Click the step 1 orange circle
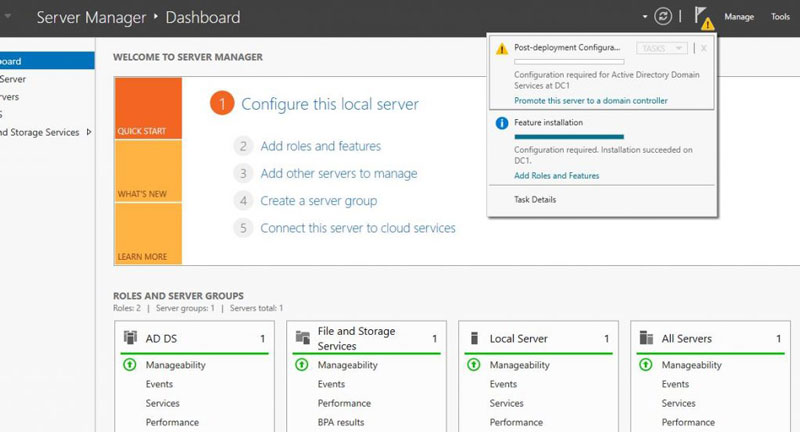This screenshot has width=800, height=432. pos(222,104)
